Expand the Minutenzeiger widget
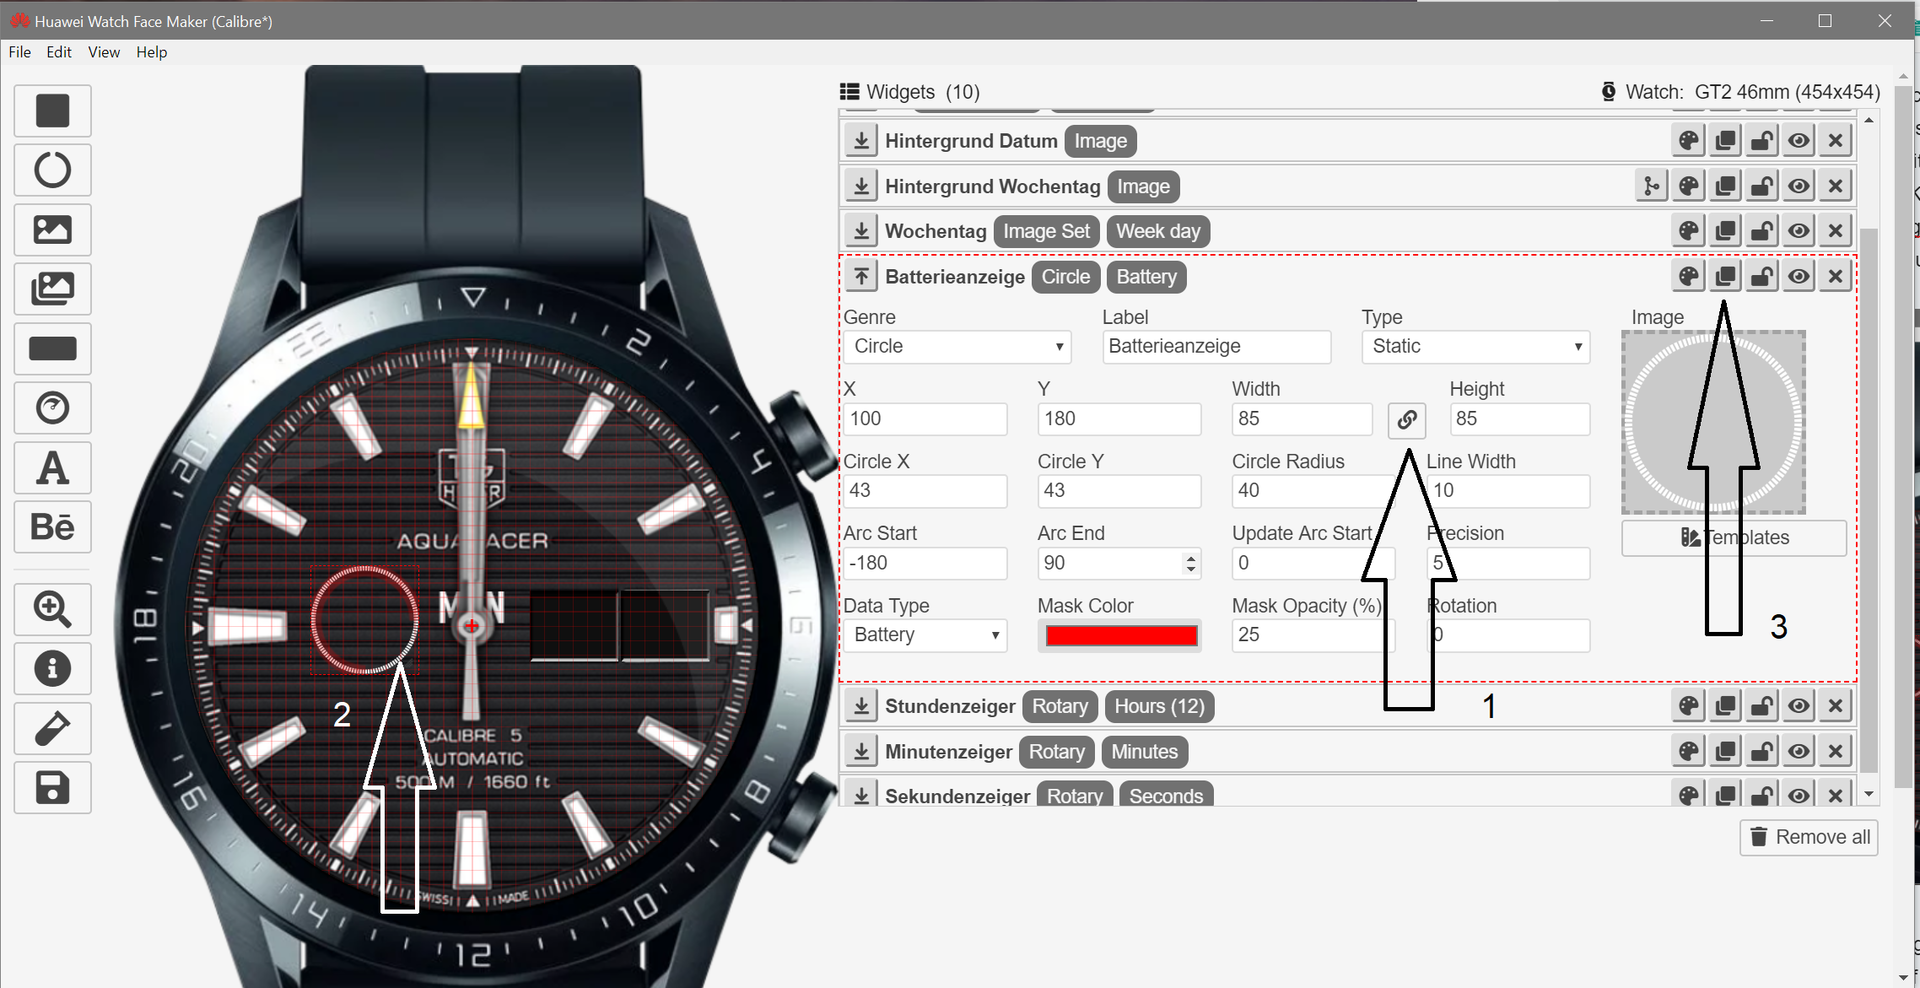 pyautogui.click(x=861, y=751)
